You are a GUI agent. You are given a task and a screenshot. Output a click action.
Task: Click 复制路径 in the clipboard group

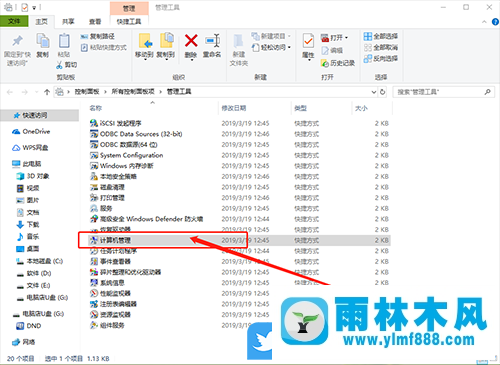[x=98, y=36]
